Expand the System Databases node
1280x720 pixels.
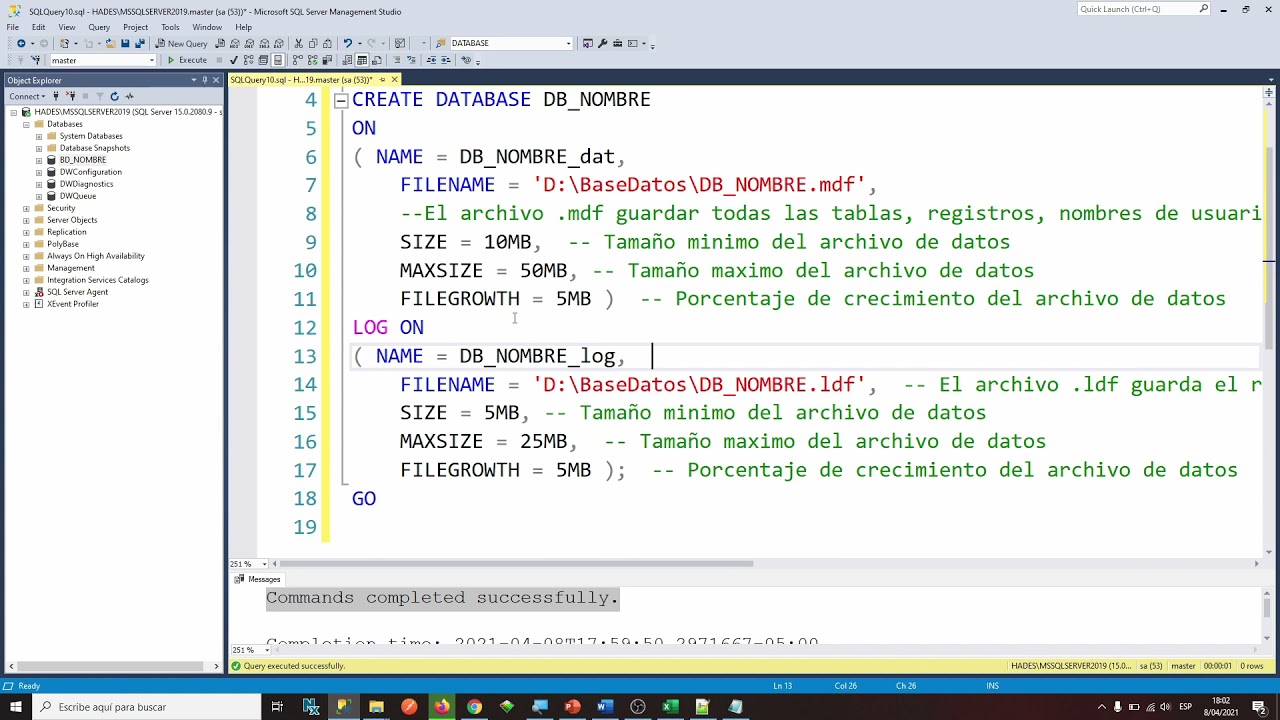(38, 136)
